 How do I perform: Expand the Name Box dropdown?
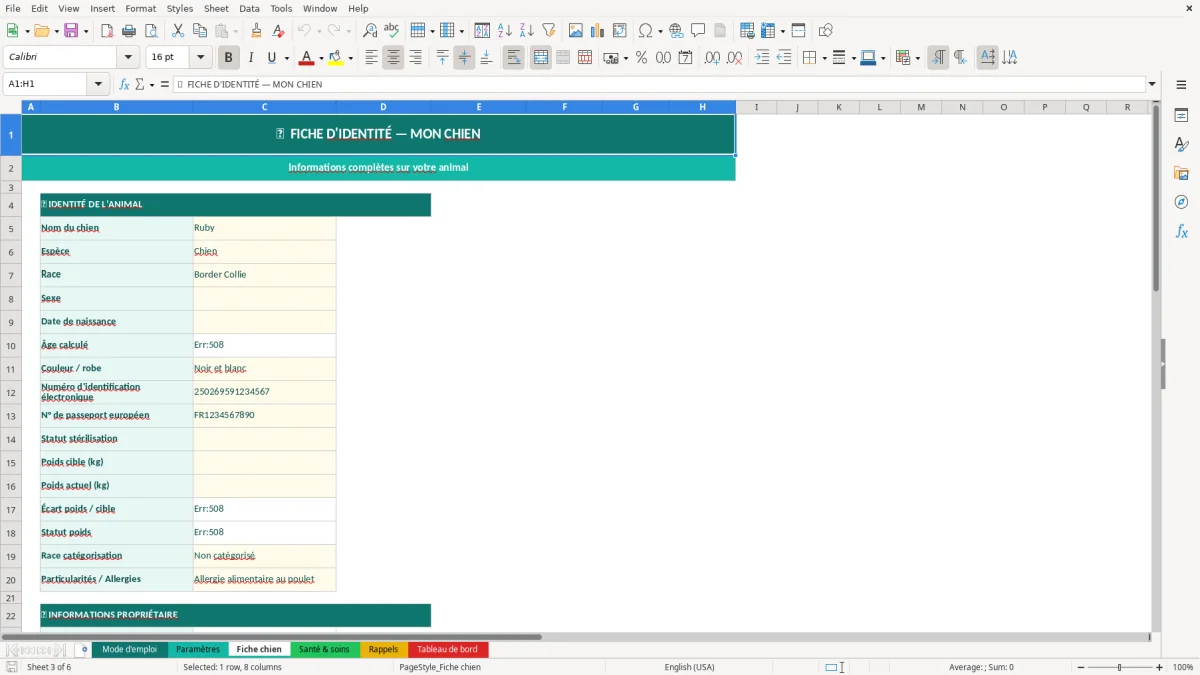[98, 84]
